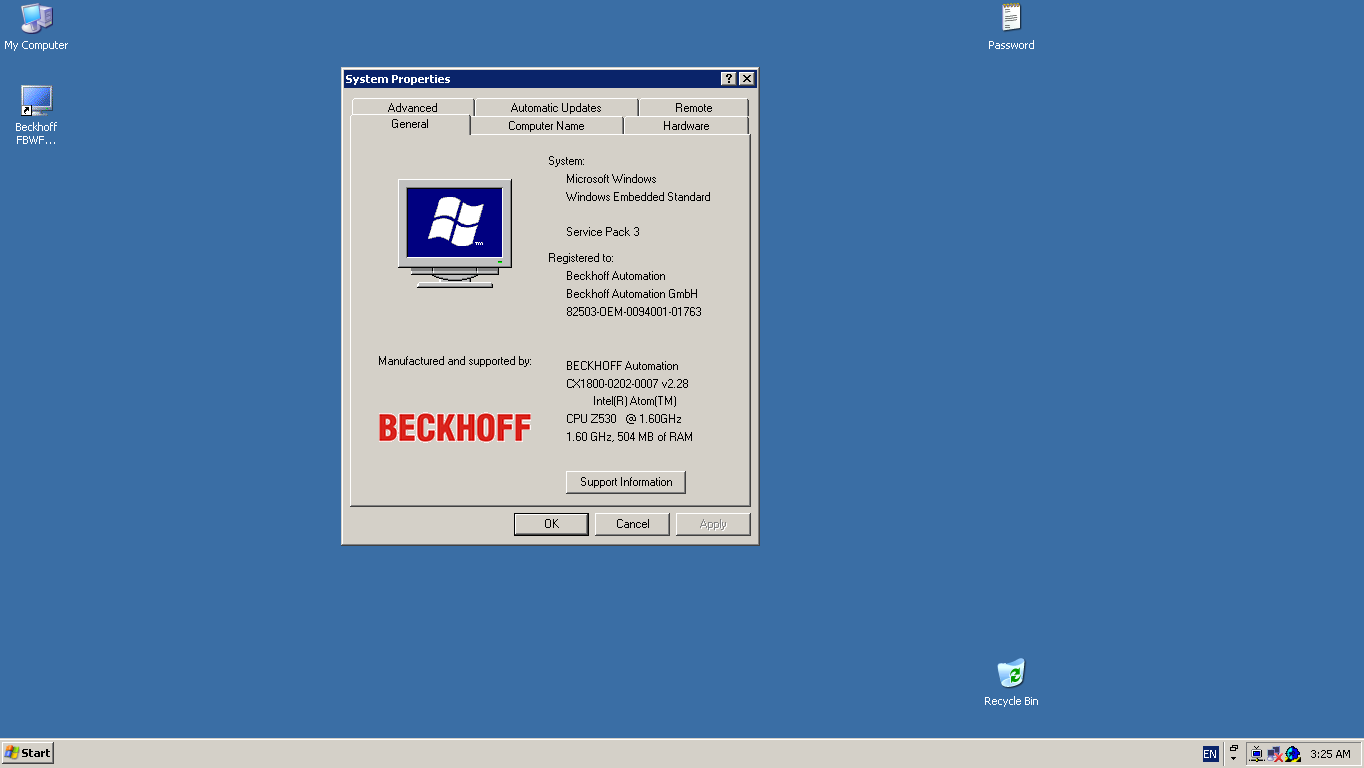Open the Start menu
Screen dimensions: 1364x768
(28, 753)
